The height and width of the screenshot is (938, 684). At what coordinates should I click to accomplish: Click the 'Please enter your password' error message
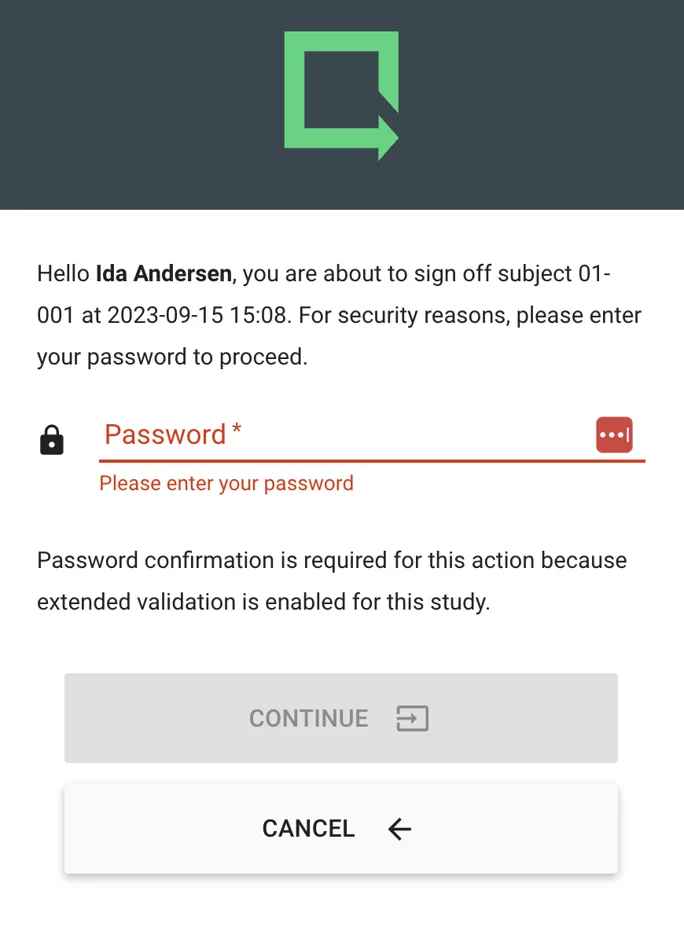point(226,483)
